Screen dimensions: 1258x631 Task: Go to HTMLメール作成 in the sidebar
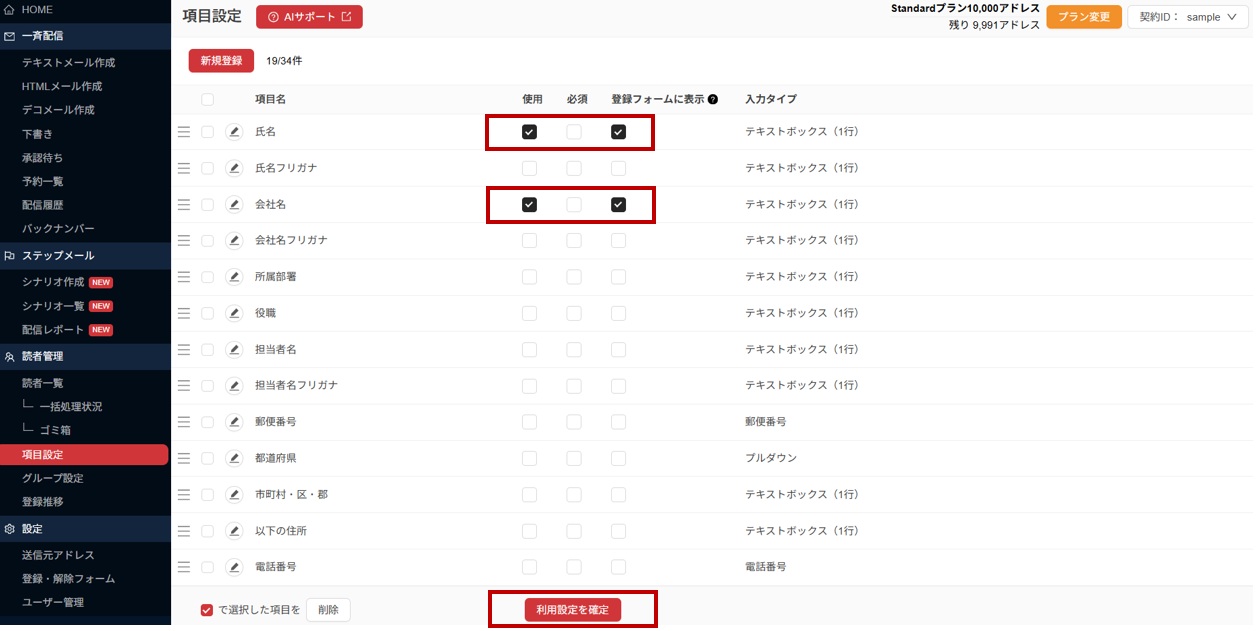pyautogui.click(x=62, y=86)
